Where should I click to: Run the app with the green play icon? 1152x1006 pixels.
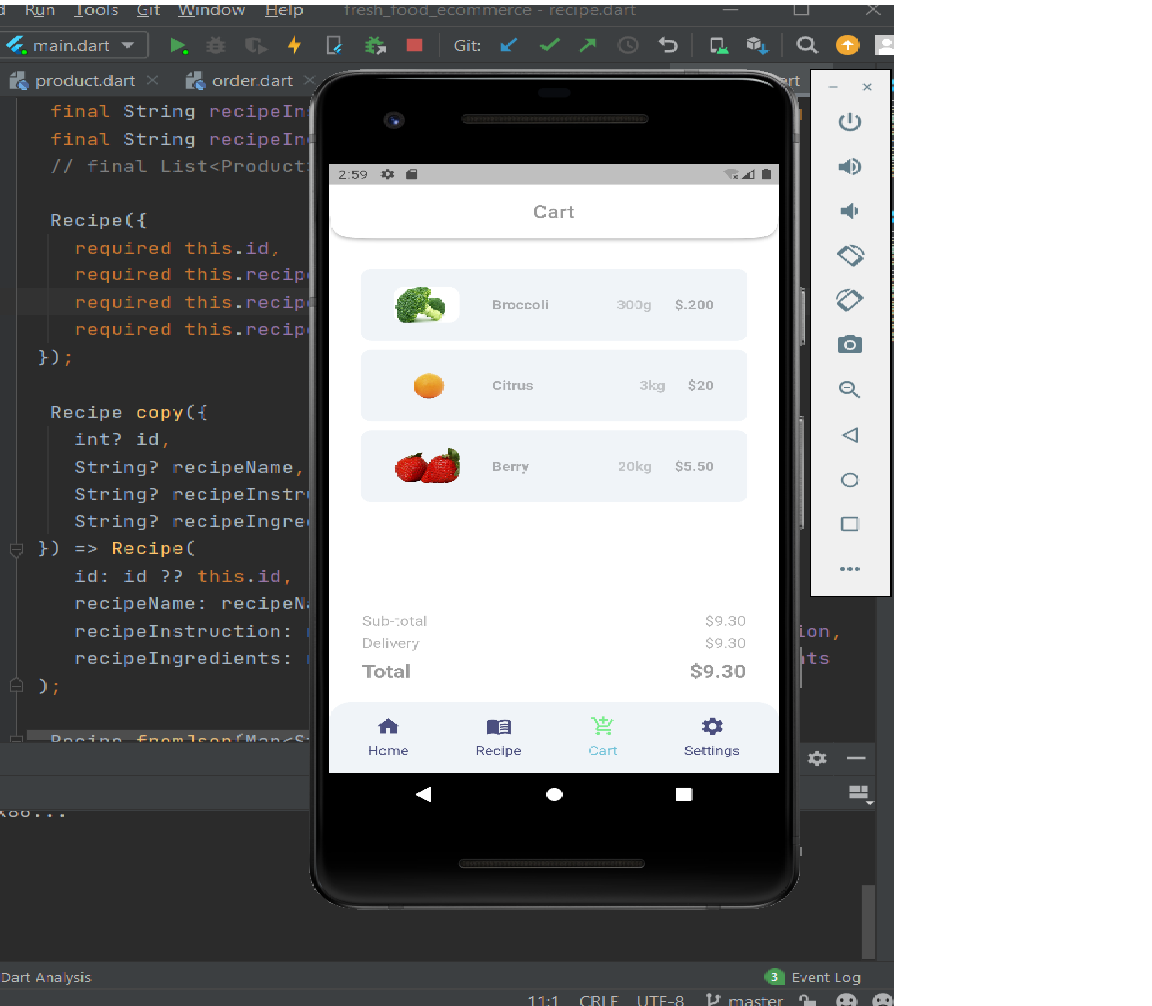coord(177,46)
